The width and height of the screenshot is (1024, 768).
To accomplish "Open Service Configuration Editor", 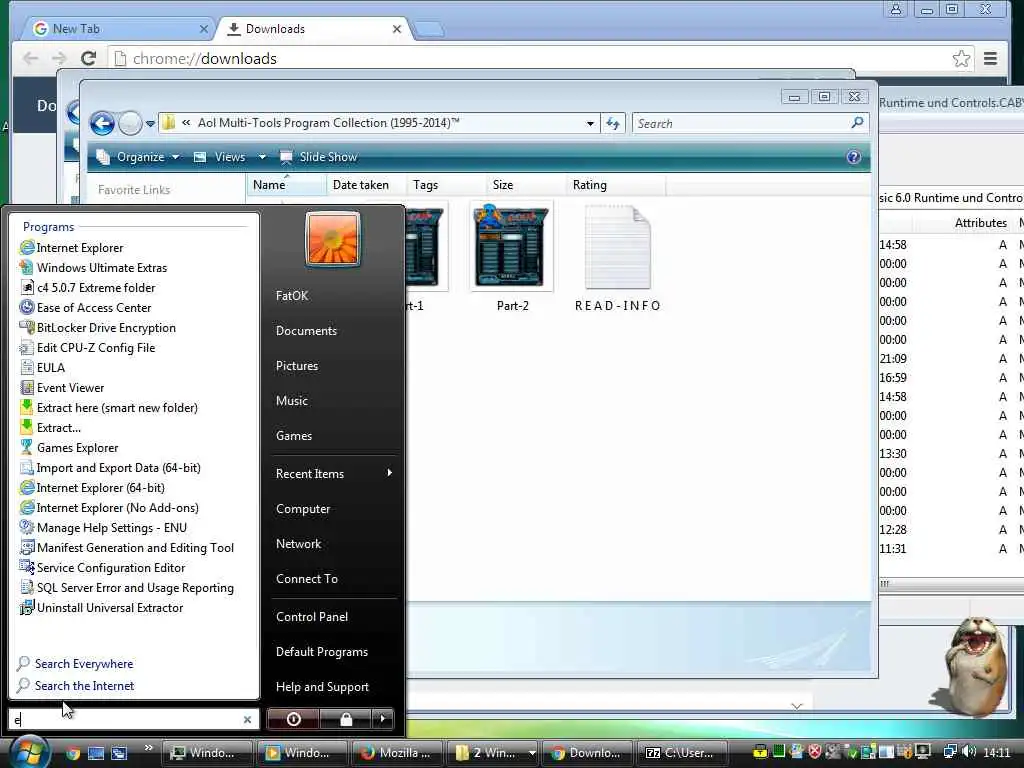I will (x=103, y=568).
